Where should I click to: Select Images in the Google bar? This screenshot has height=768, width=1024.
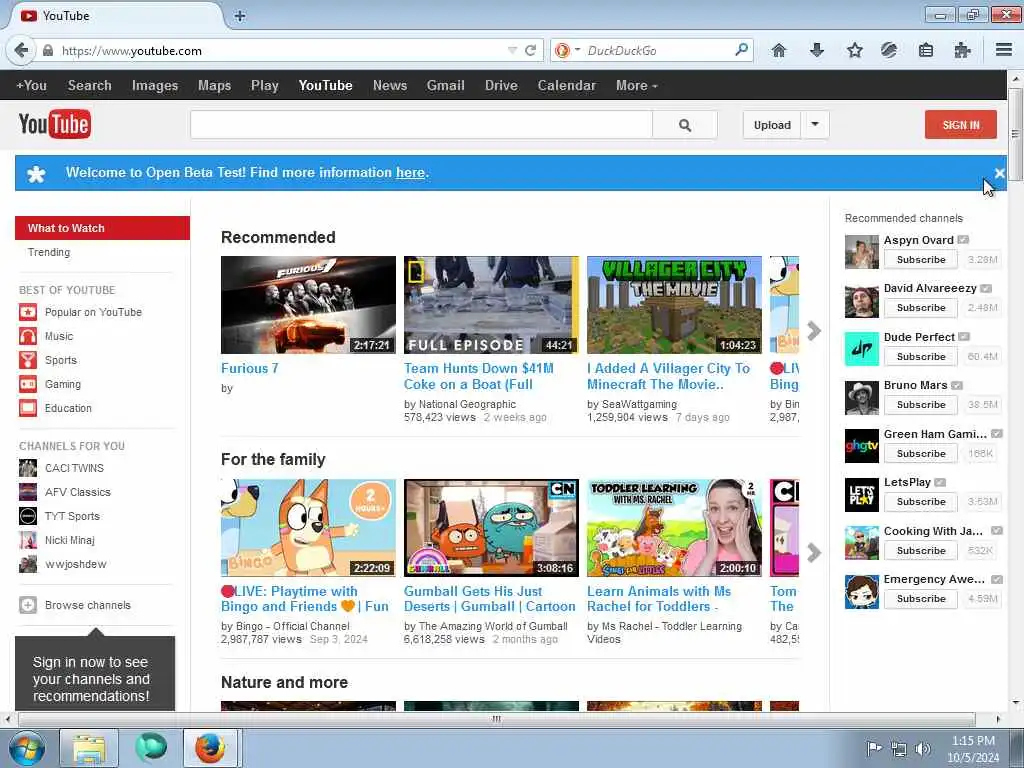pos(155,86)
